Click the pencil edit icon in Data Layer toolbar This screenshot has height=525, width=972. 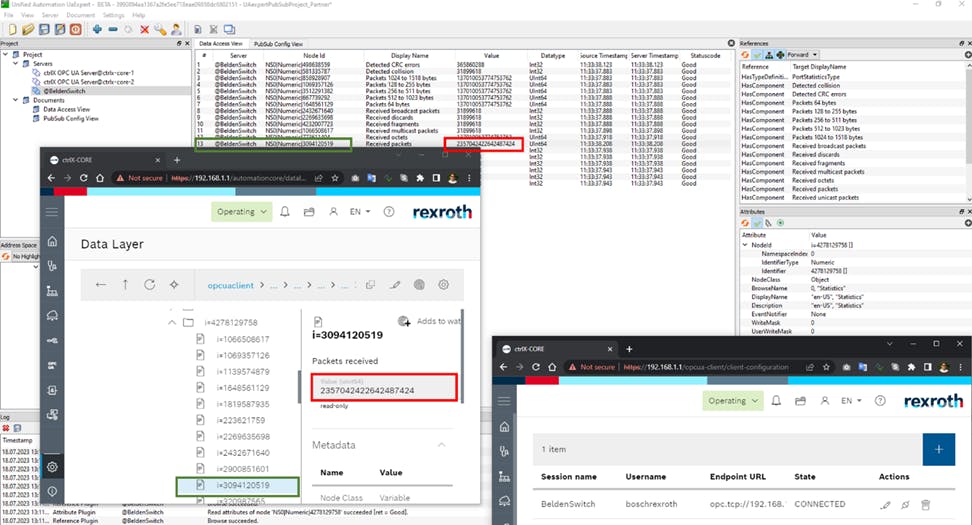[395, 285]
